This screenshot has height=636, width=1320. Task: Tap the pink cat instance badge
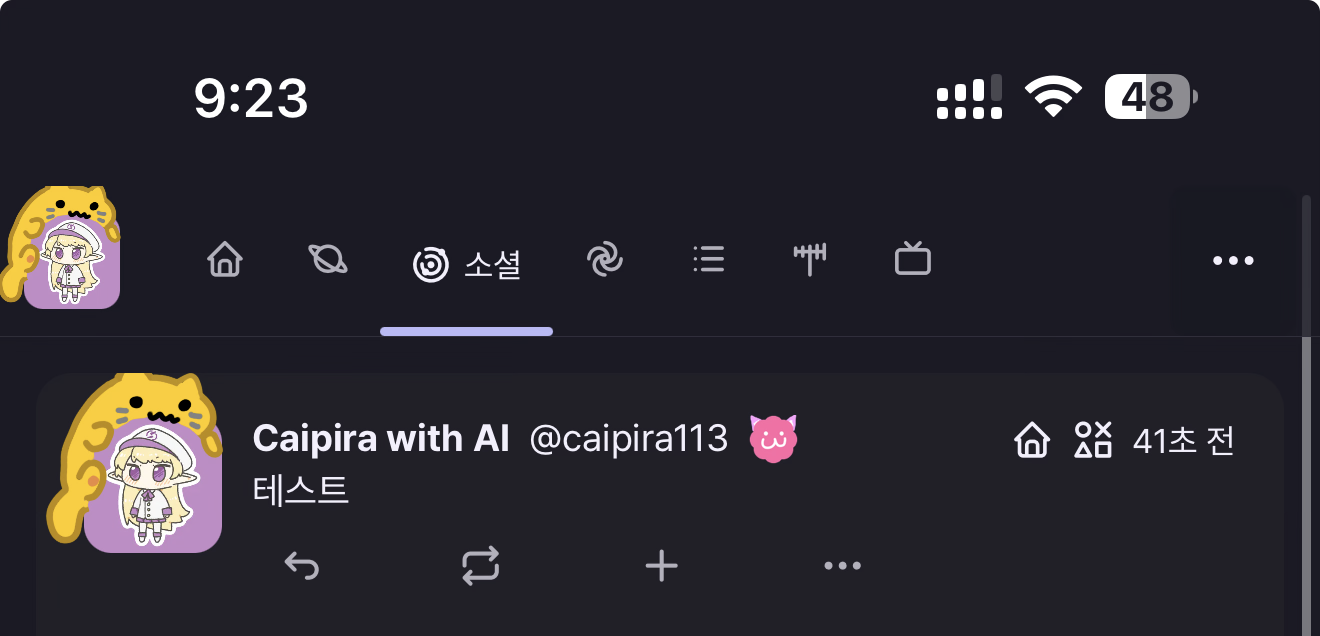click(773, 439)
